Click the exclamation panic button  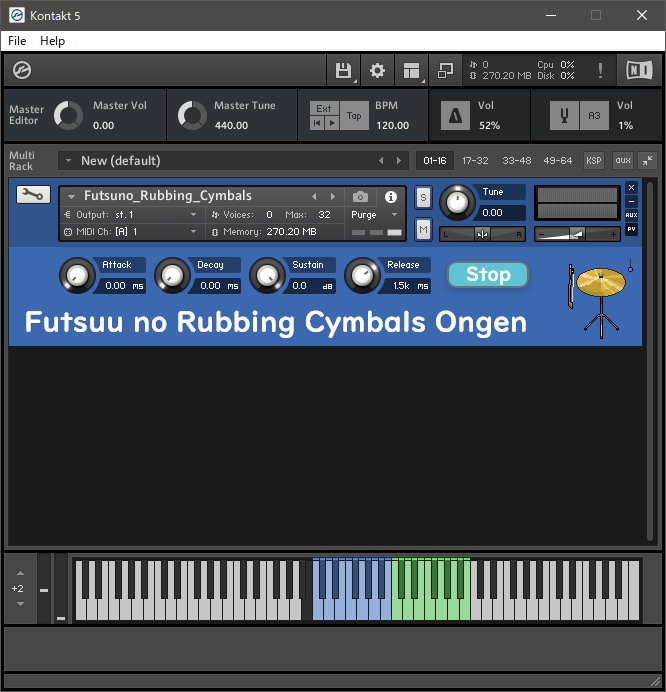click(x=600, y=70)
